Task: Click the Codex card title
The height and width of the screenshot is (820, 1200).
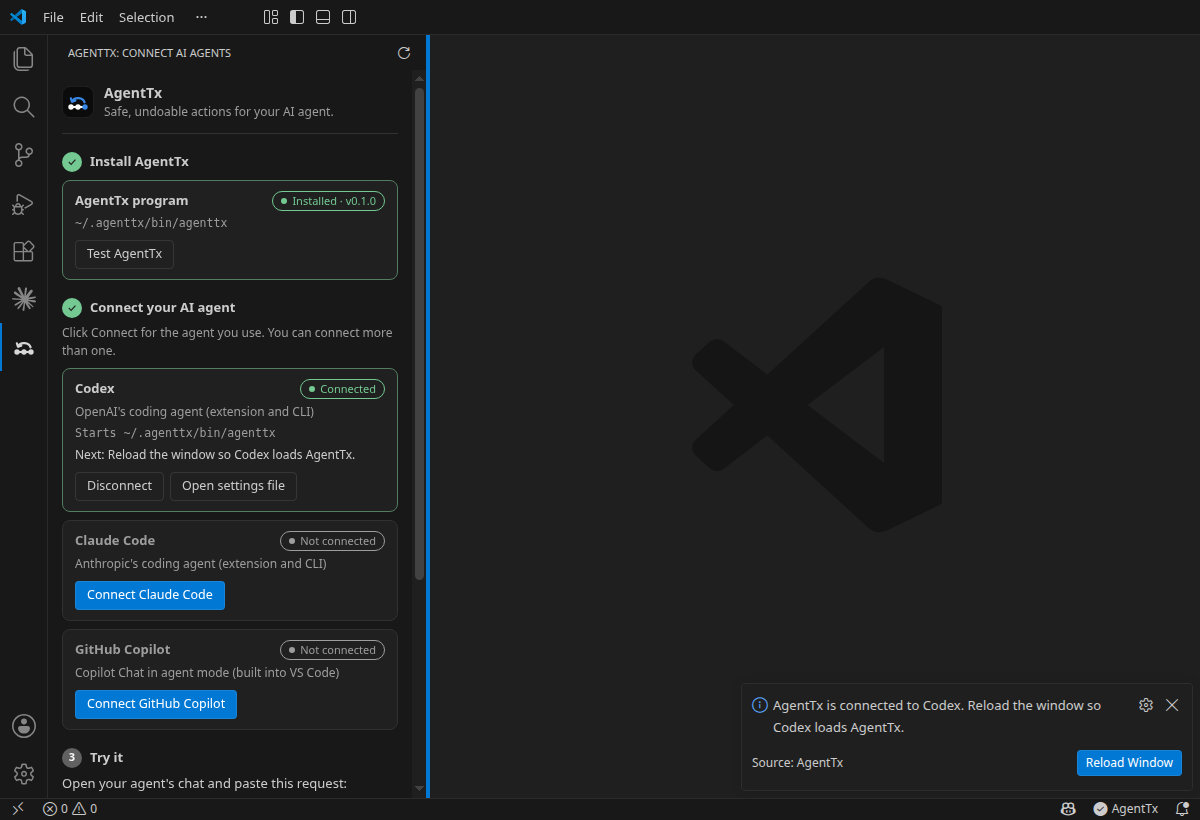Action: click(x=95, y=388)
